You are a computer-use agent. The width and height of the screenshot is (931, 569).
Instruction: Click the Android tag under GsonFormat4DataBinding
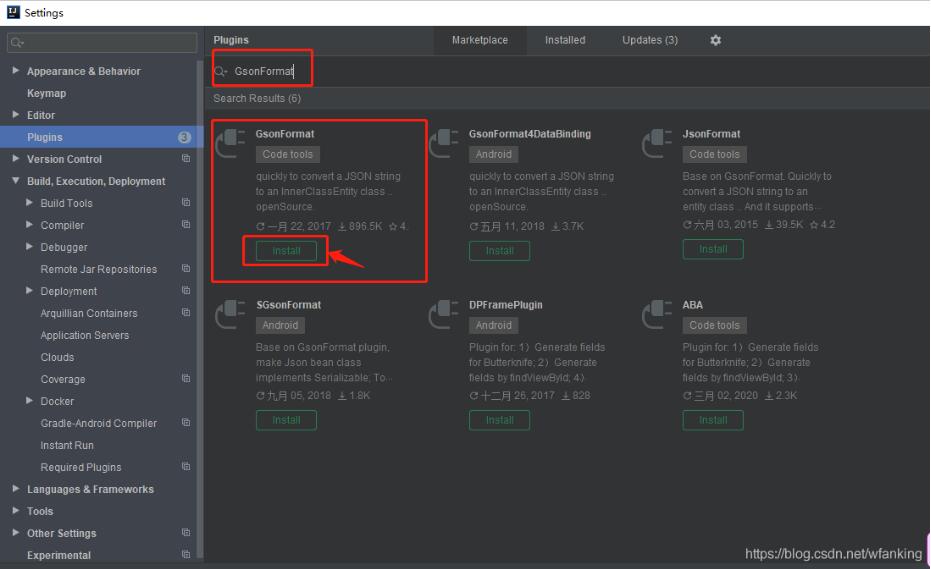tap(493, 154)
